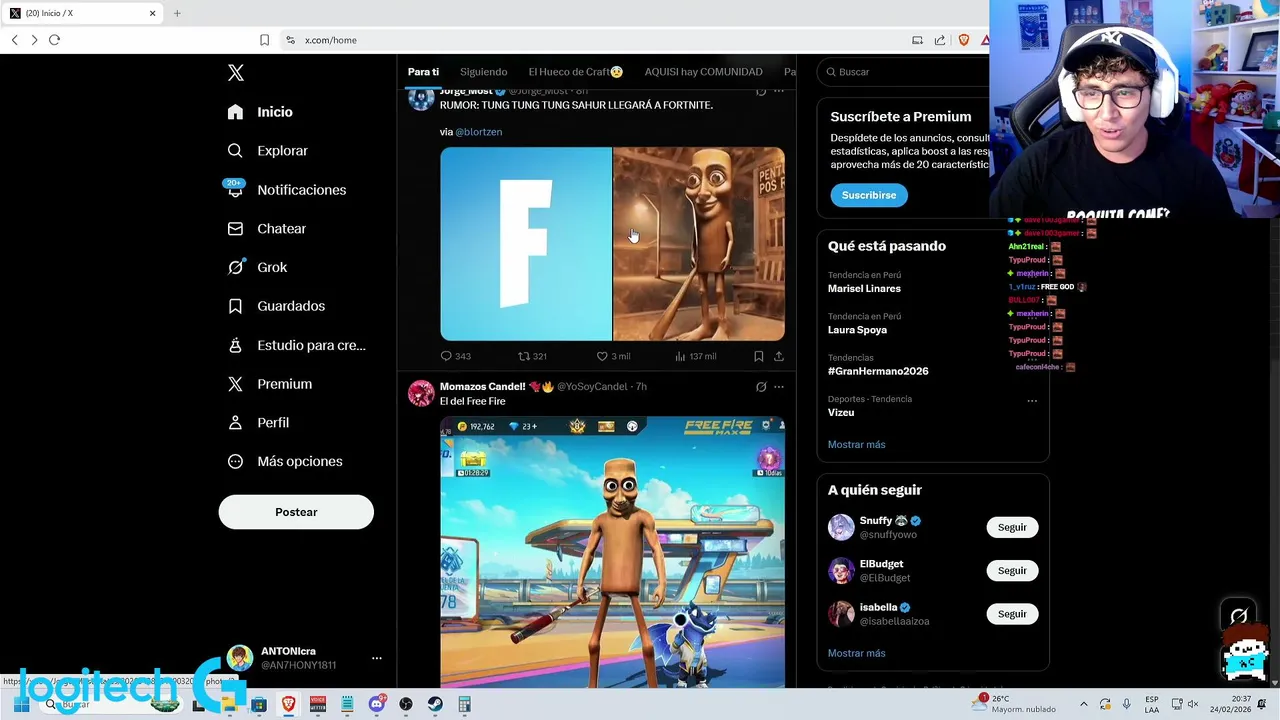1280x720 pixels.
Task: Click the Buscar search field
Action: tap(905, 72)
